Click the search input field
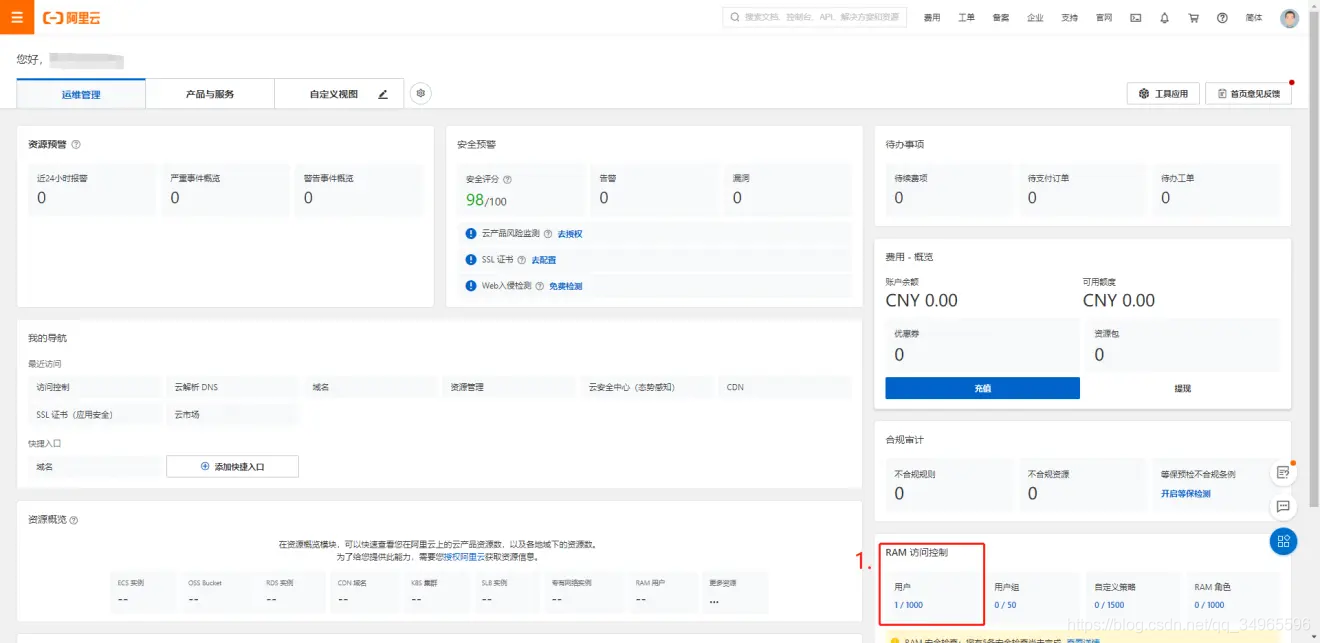Viewport: 1320px width, 643px height. 814,17
